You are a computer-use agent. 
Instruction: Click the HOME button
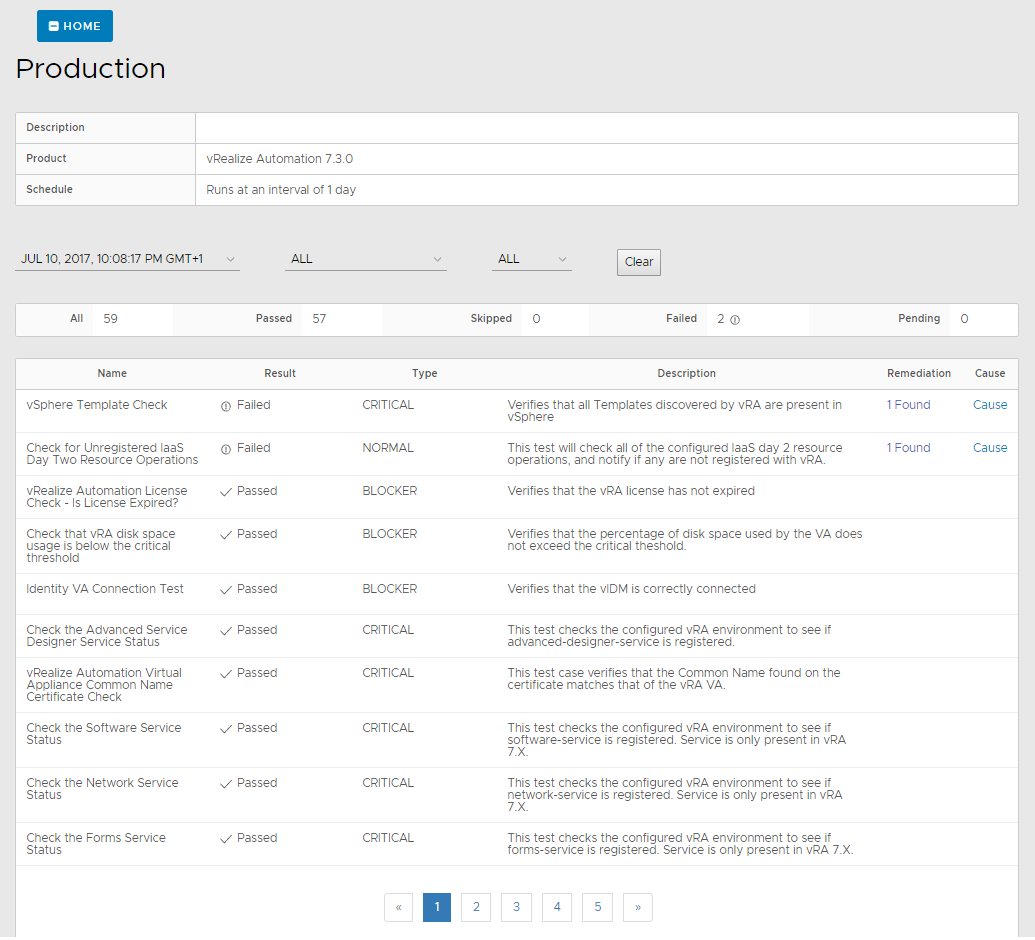pos(75,26)
